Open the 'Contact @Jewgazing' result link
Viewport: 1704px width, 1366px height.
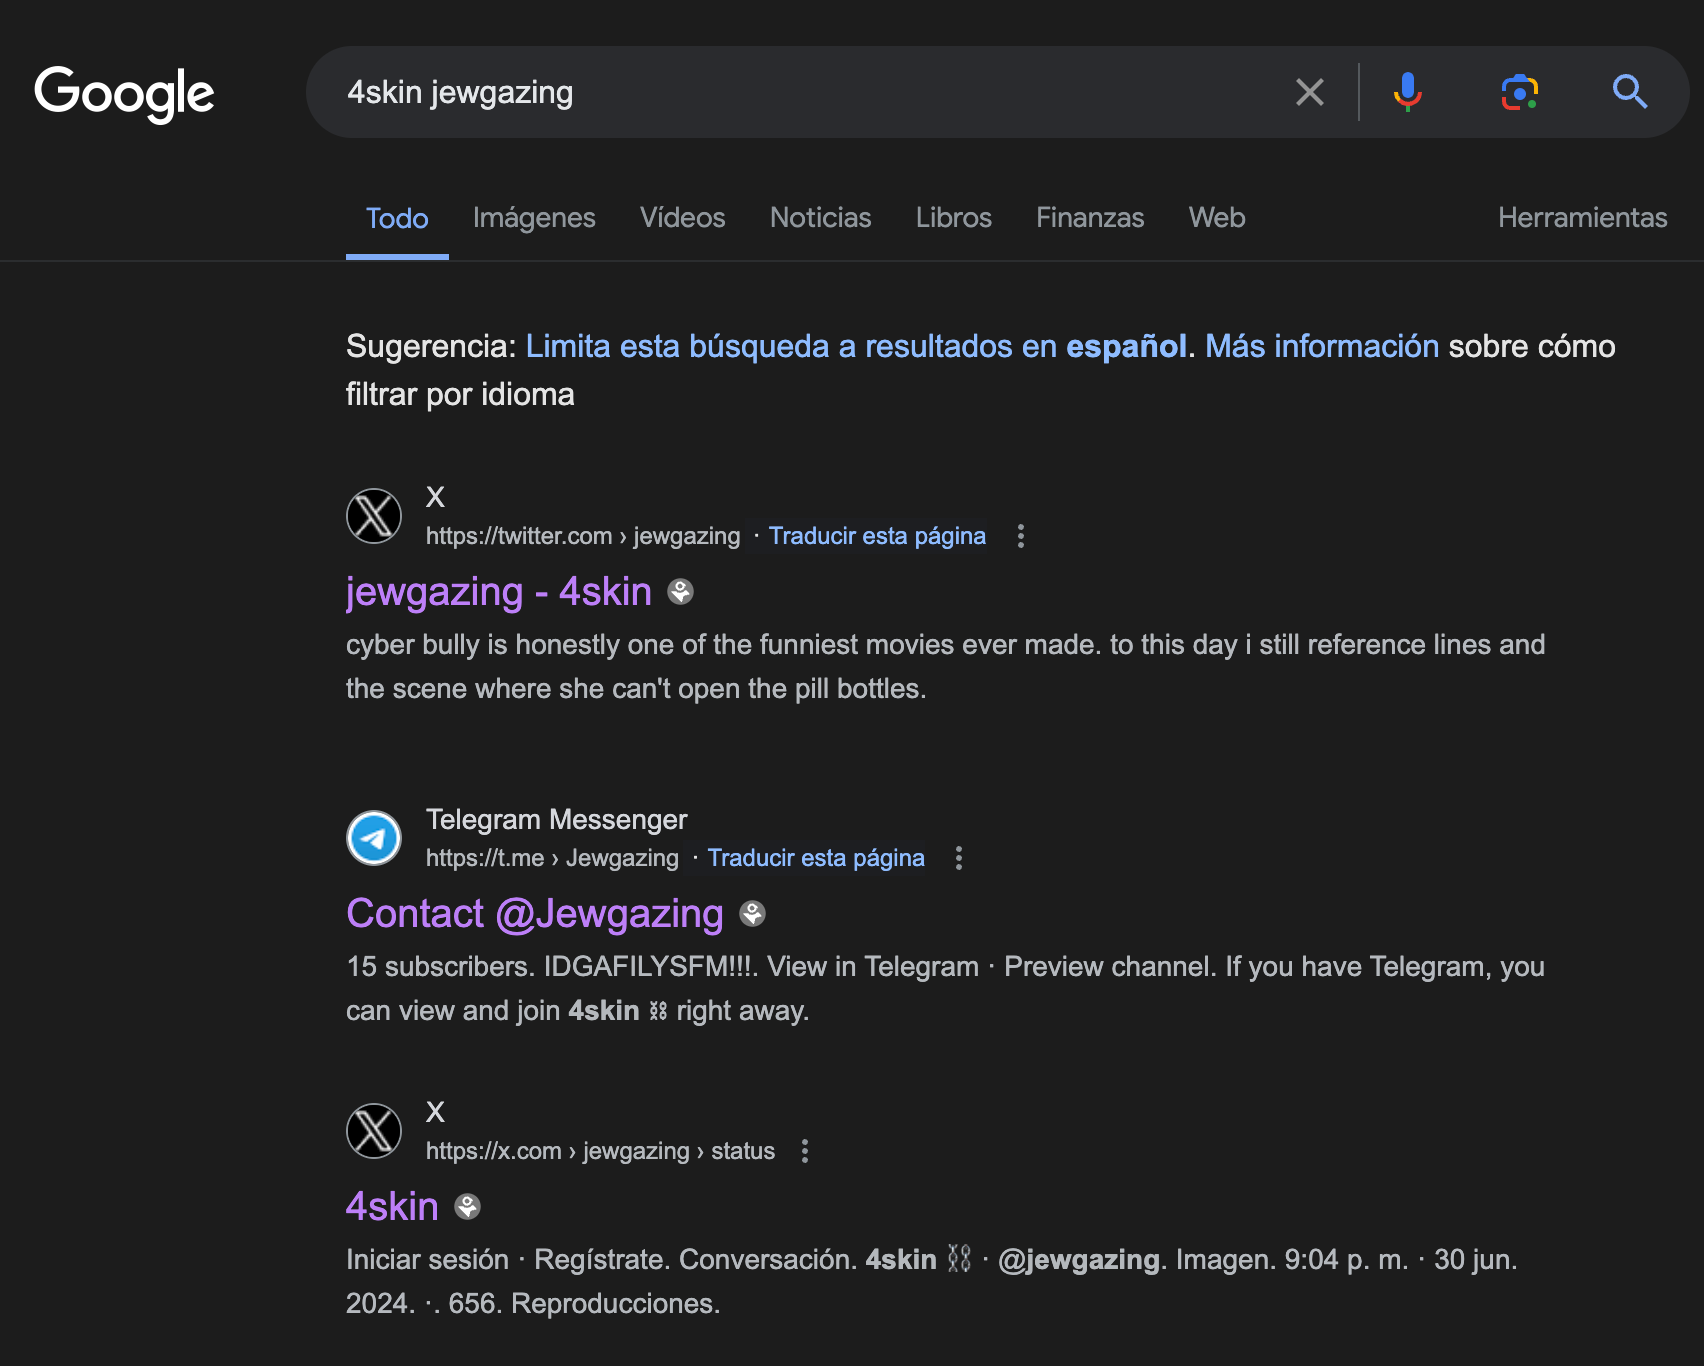click(x=534, y=914)
